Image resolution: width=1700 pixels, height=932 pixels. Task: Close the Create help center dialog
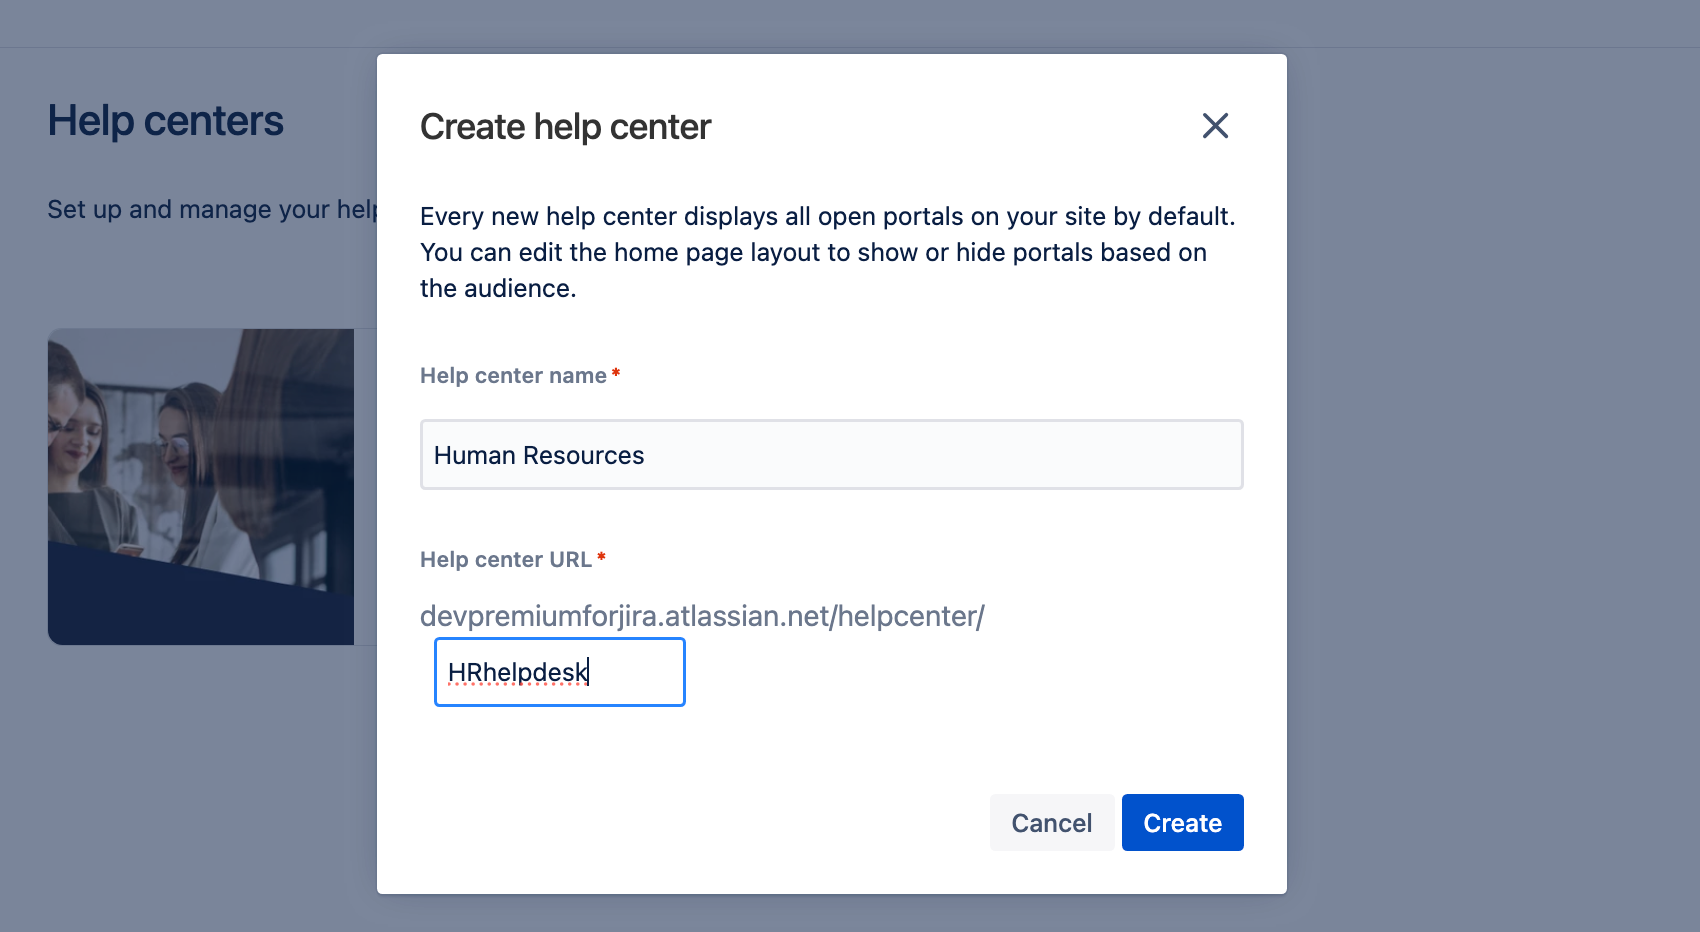tap(1215, 126)
